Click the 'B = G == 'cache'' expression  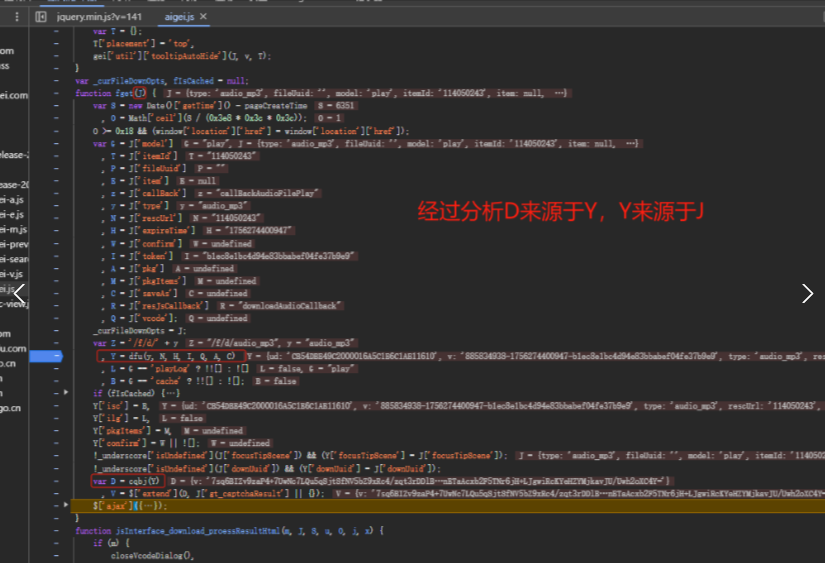pos(178,381)
